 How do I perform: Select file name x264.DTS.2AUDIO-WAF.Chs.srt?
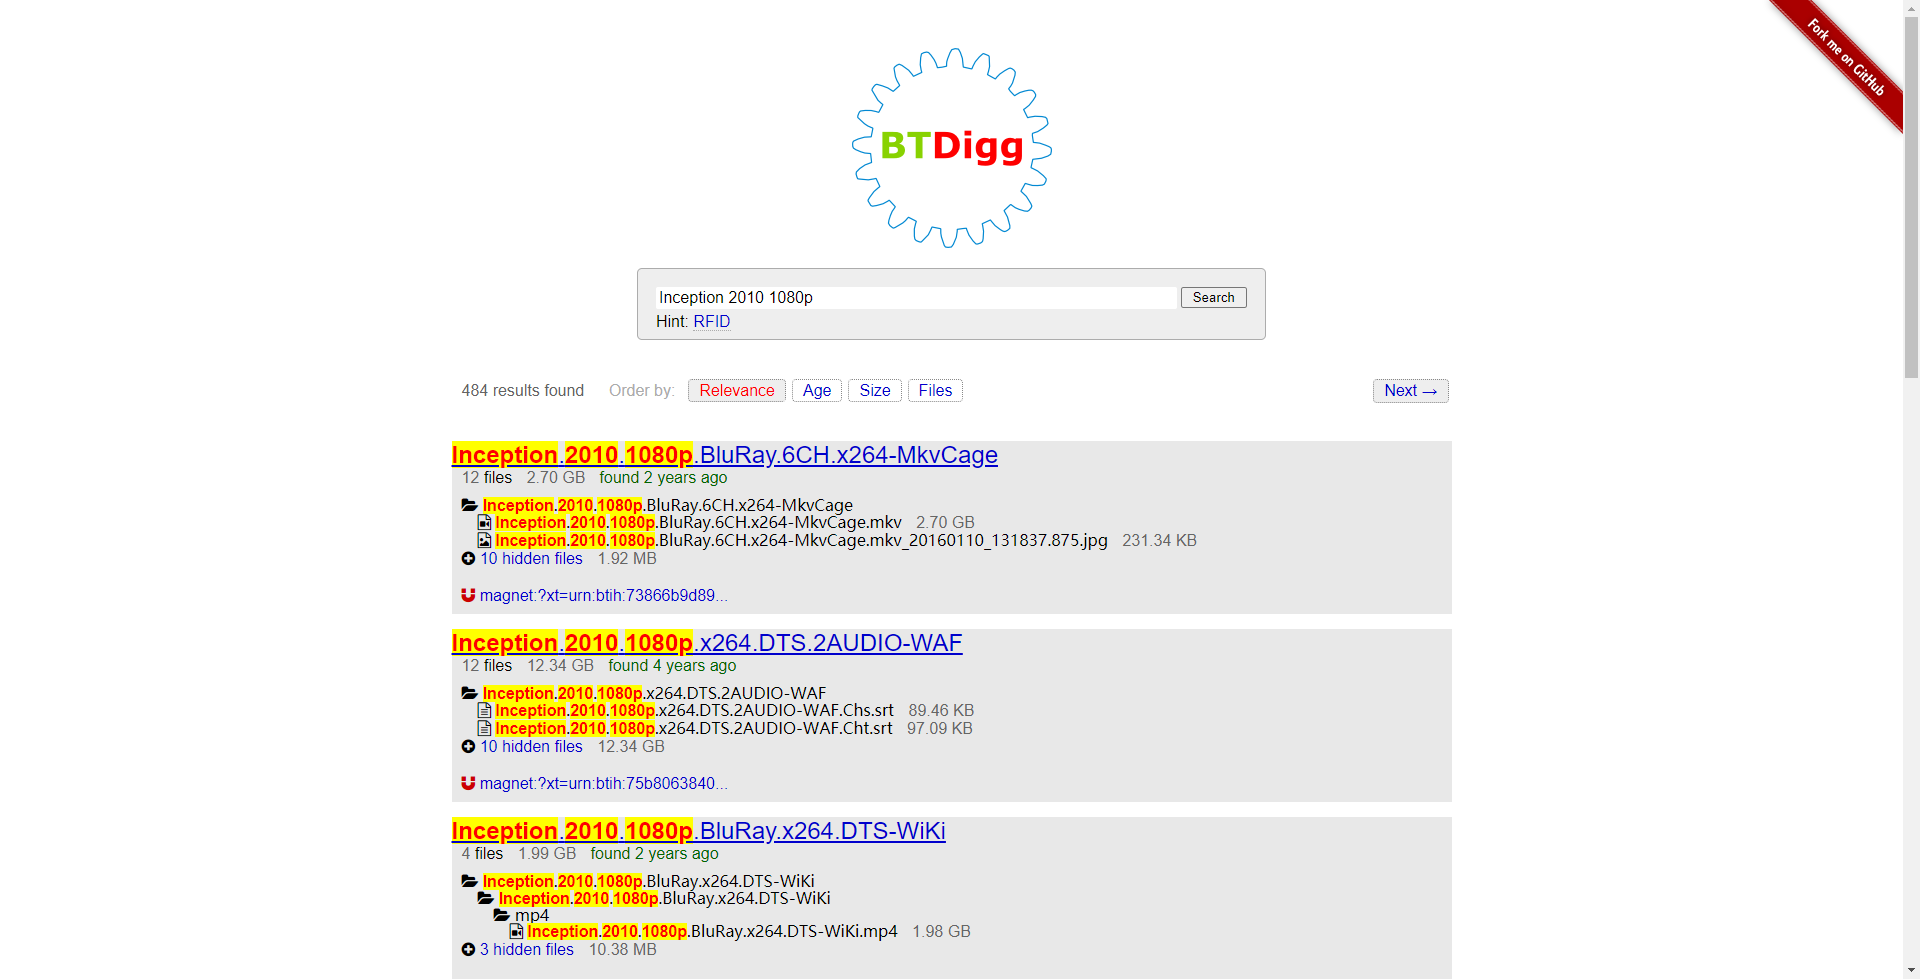[x=695, y=710]
